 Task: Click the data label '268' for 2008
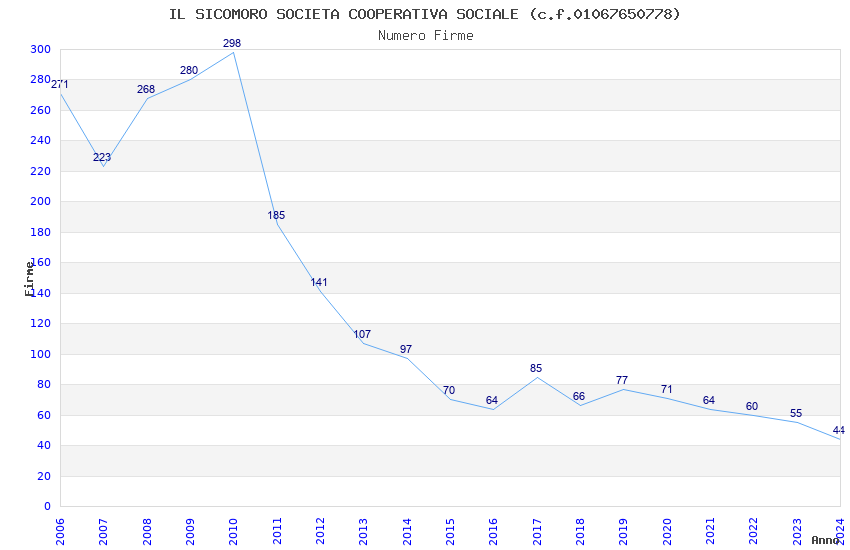(146, 89)
